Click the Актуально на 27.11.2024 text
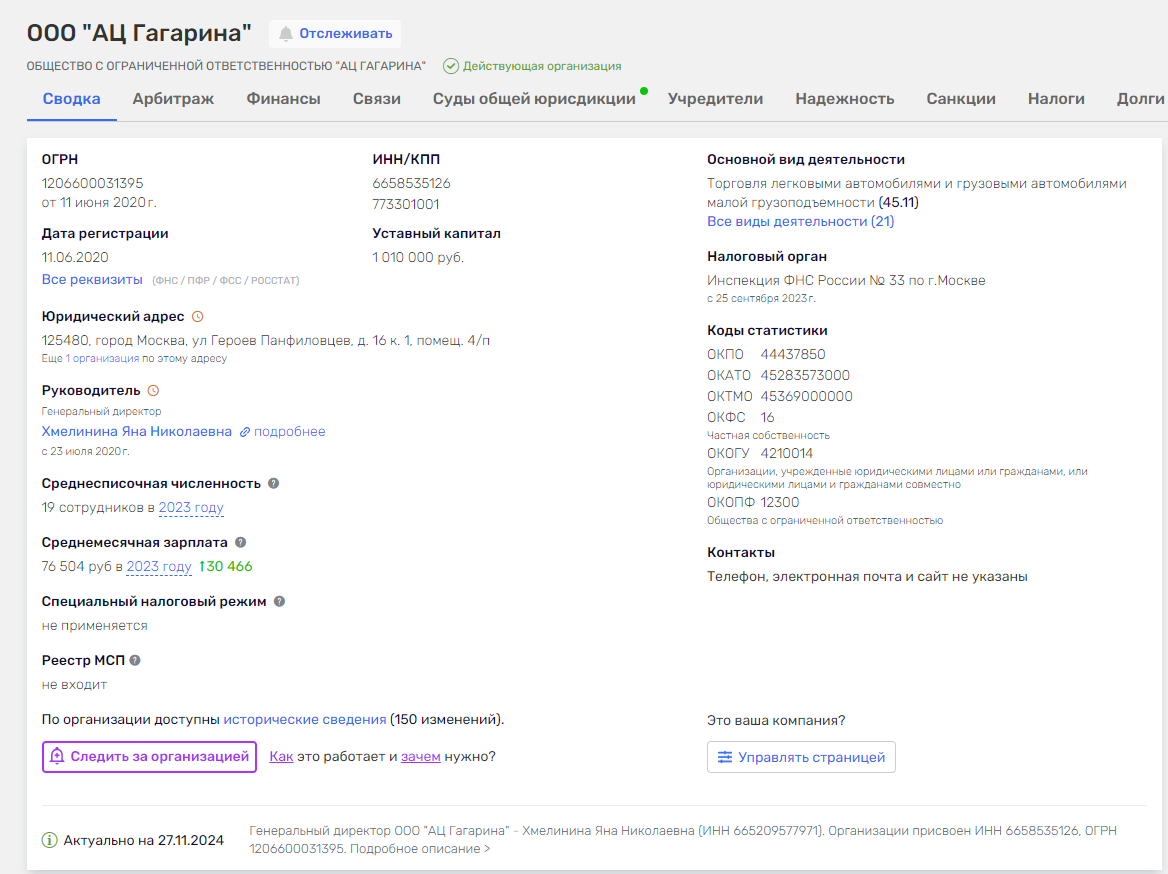 pos(143,840)
